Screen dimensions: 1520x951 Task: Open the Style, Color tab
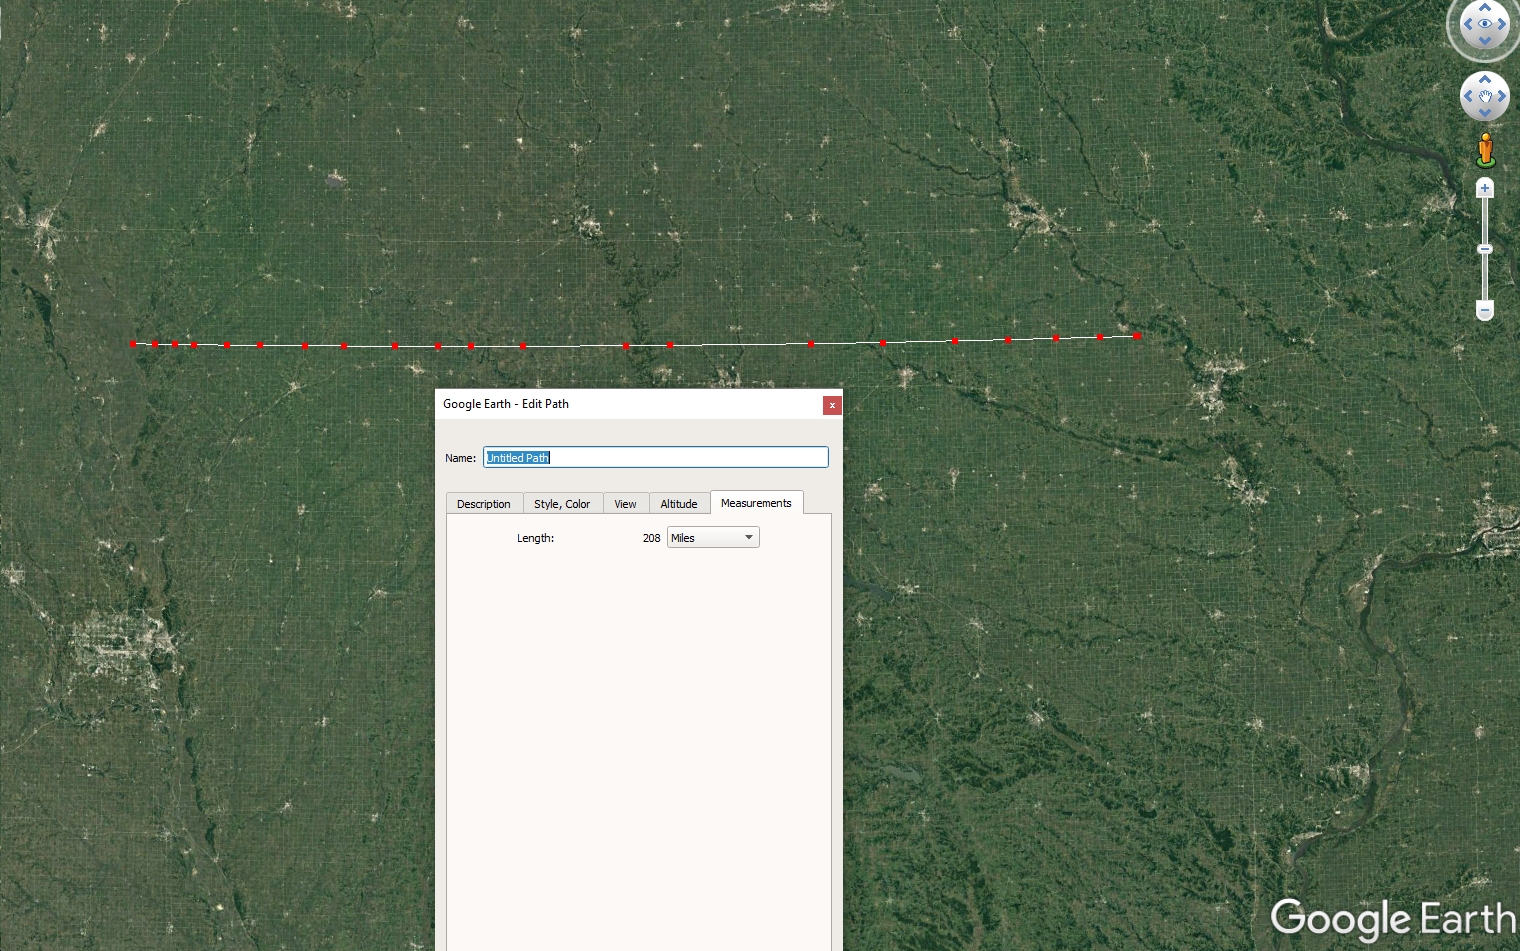point(562,504)
